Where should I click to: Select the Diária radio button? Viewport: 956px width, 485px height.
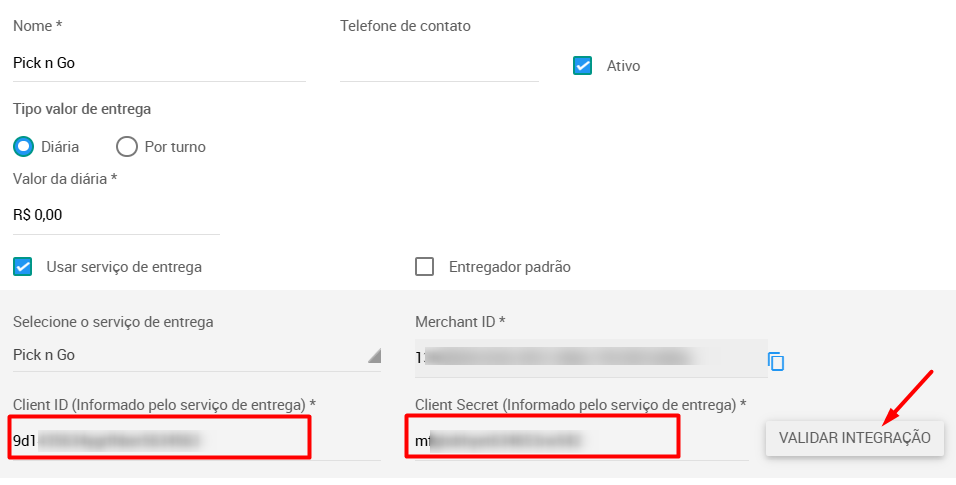point(24,146)
